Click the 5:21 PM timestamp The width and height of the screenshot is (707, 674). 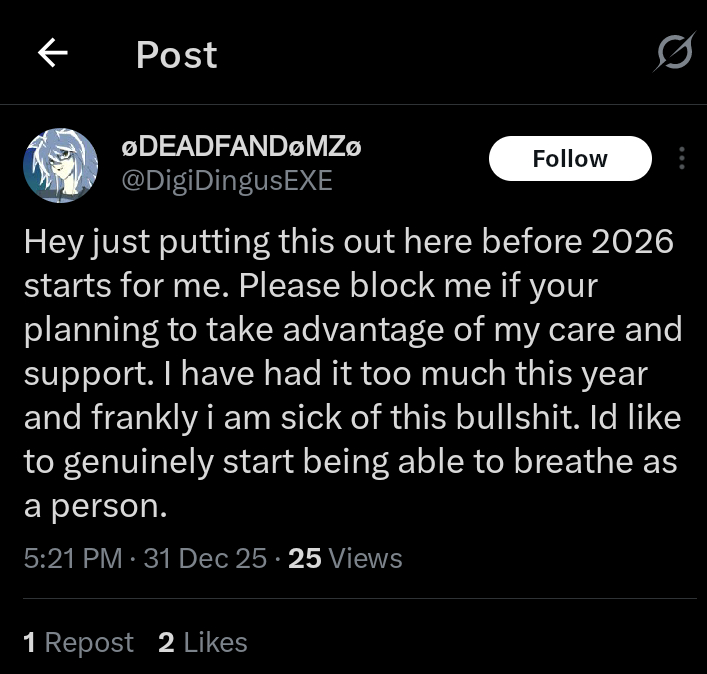[x=73, y=558]
